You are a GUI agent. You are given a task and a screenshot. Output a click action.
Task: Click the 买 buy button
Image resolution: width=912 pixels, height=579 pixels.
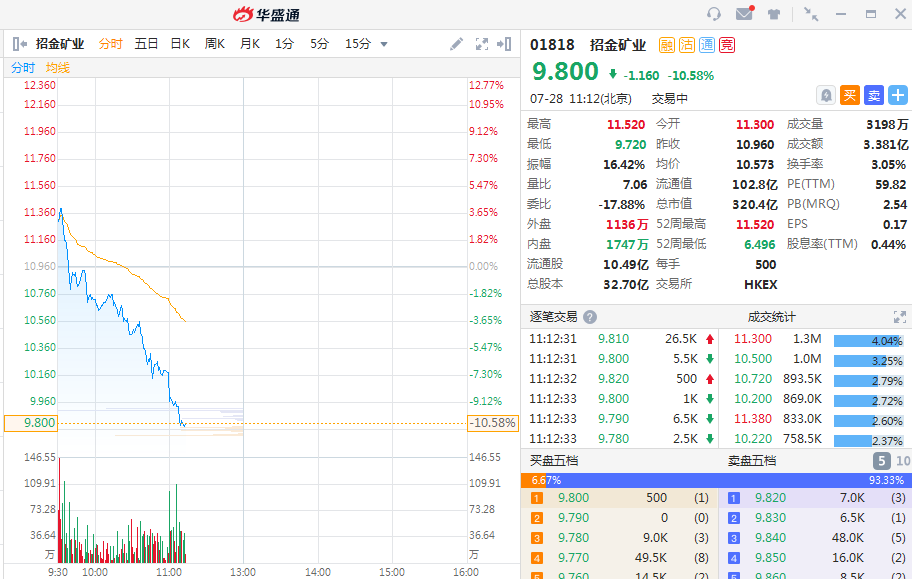pyautogui.click(x=850, y=95)
